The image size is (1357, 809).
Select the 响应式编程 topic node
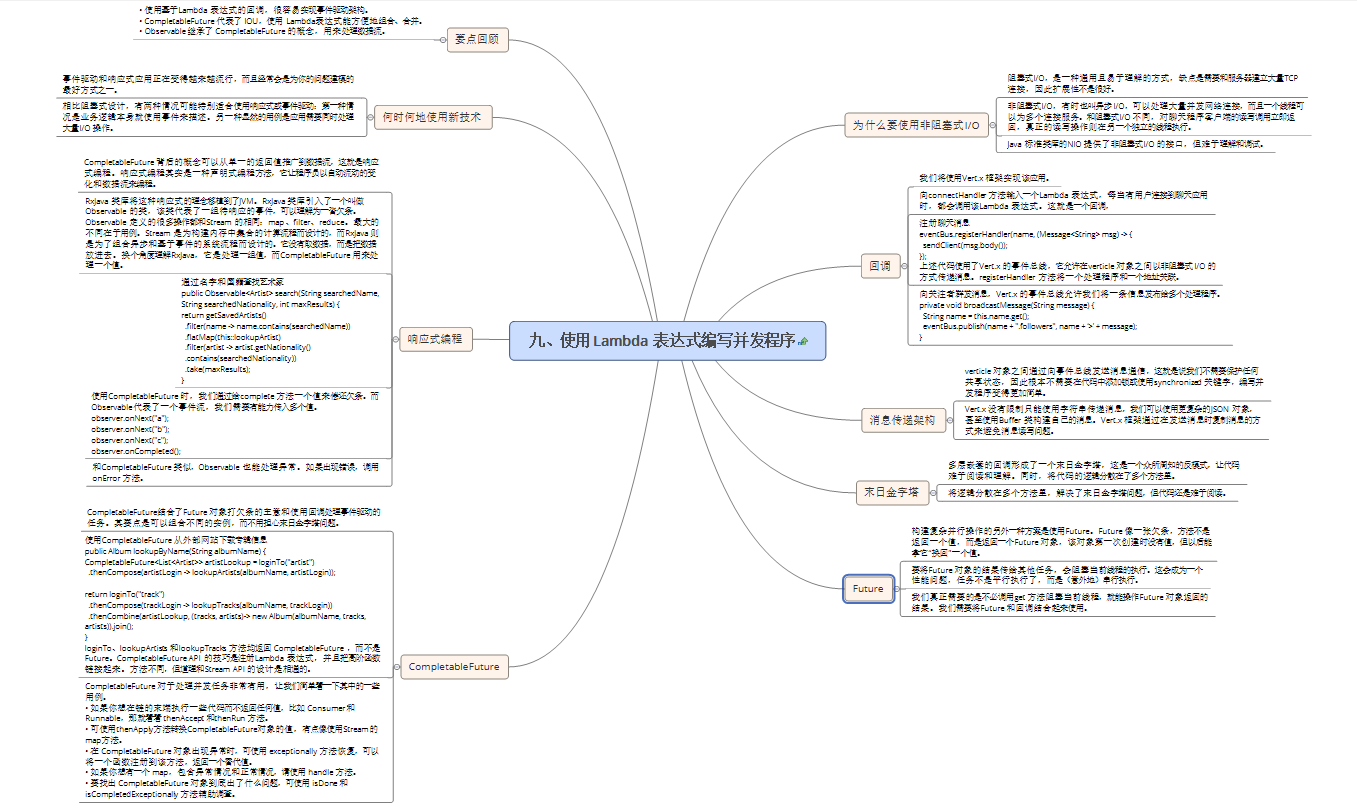coord(435,338)
